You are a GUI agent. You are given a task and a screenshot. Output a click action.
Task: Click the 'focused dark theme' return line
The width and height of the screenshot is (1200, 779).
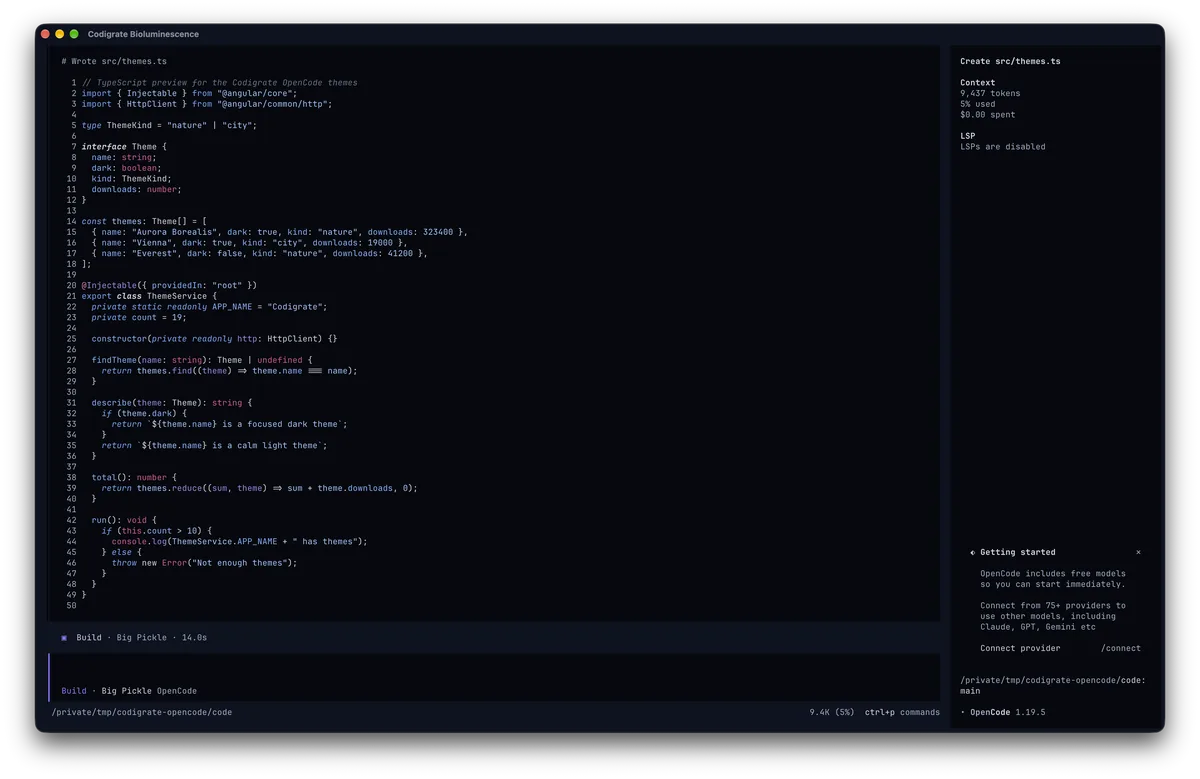click(x=230, y=424)
